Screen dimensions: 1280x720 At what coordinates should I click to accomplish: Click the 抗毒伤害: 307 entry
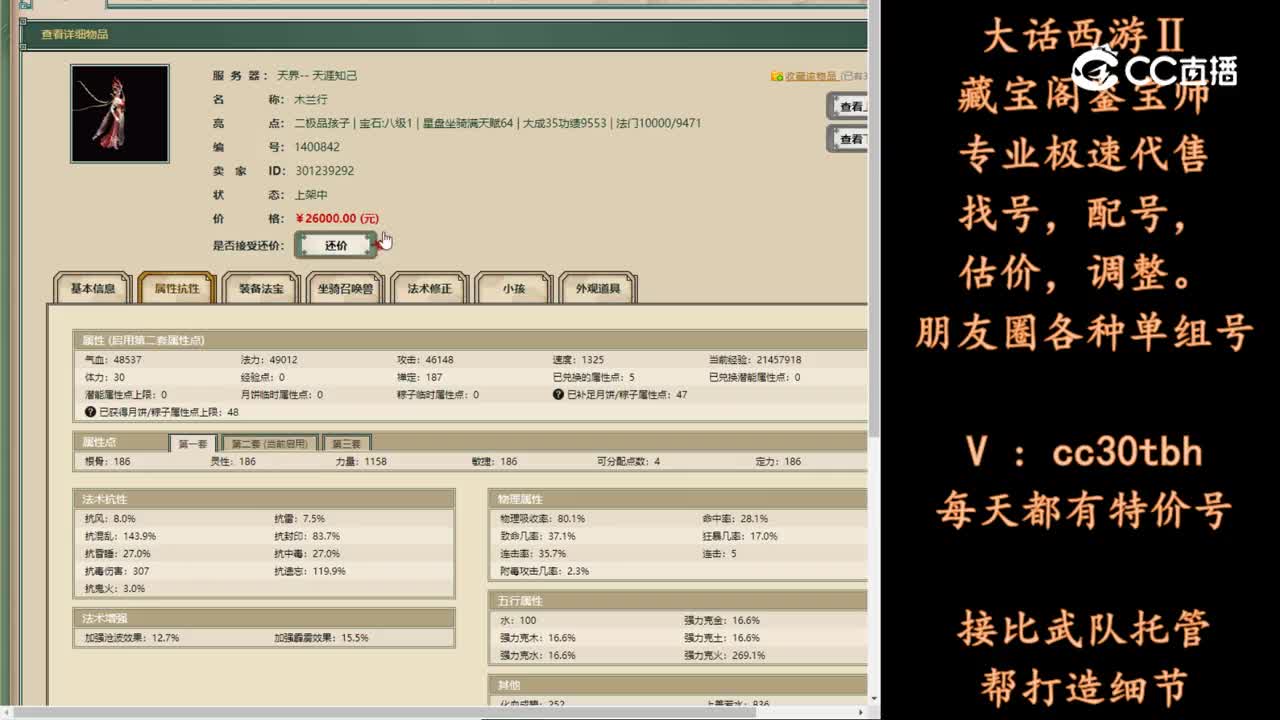pos(117,571)
